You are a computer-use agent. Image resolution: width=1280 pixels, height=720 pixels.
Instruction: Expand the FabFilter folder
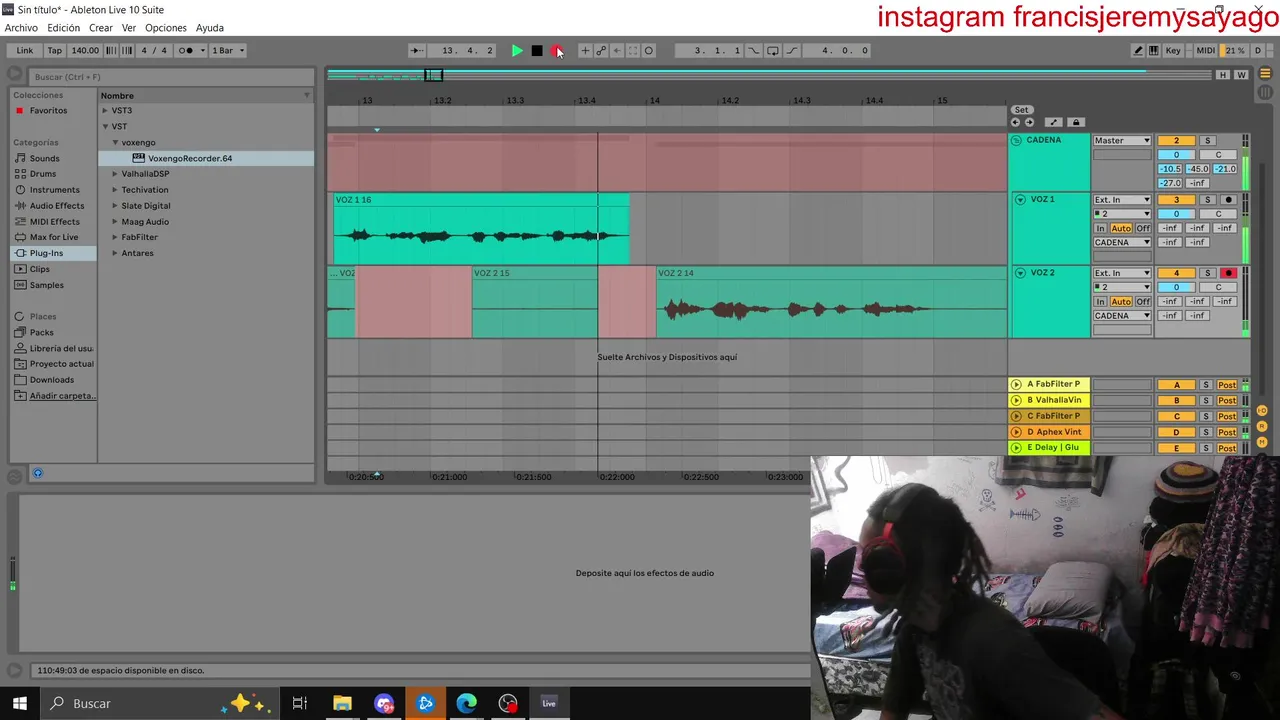click(x=114, y=237)
